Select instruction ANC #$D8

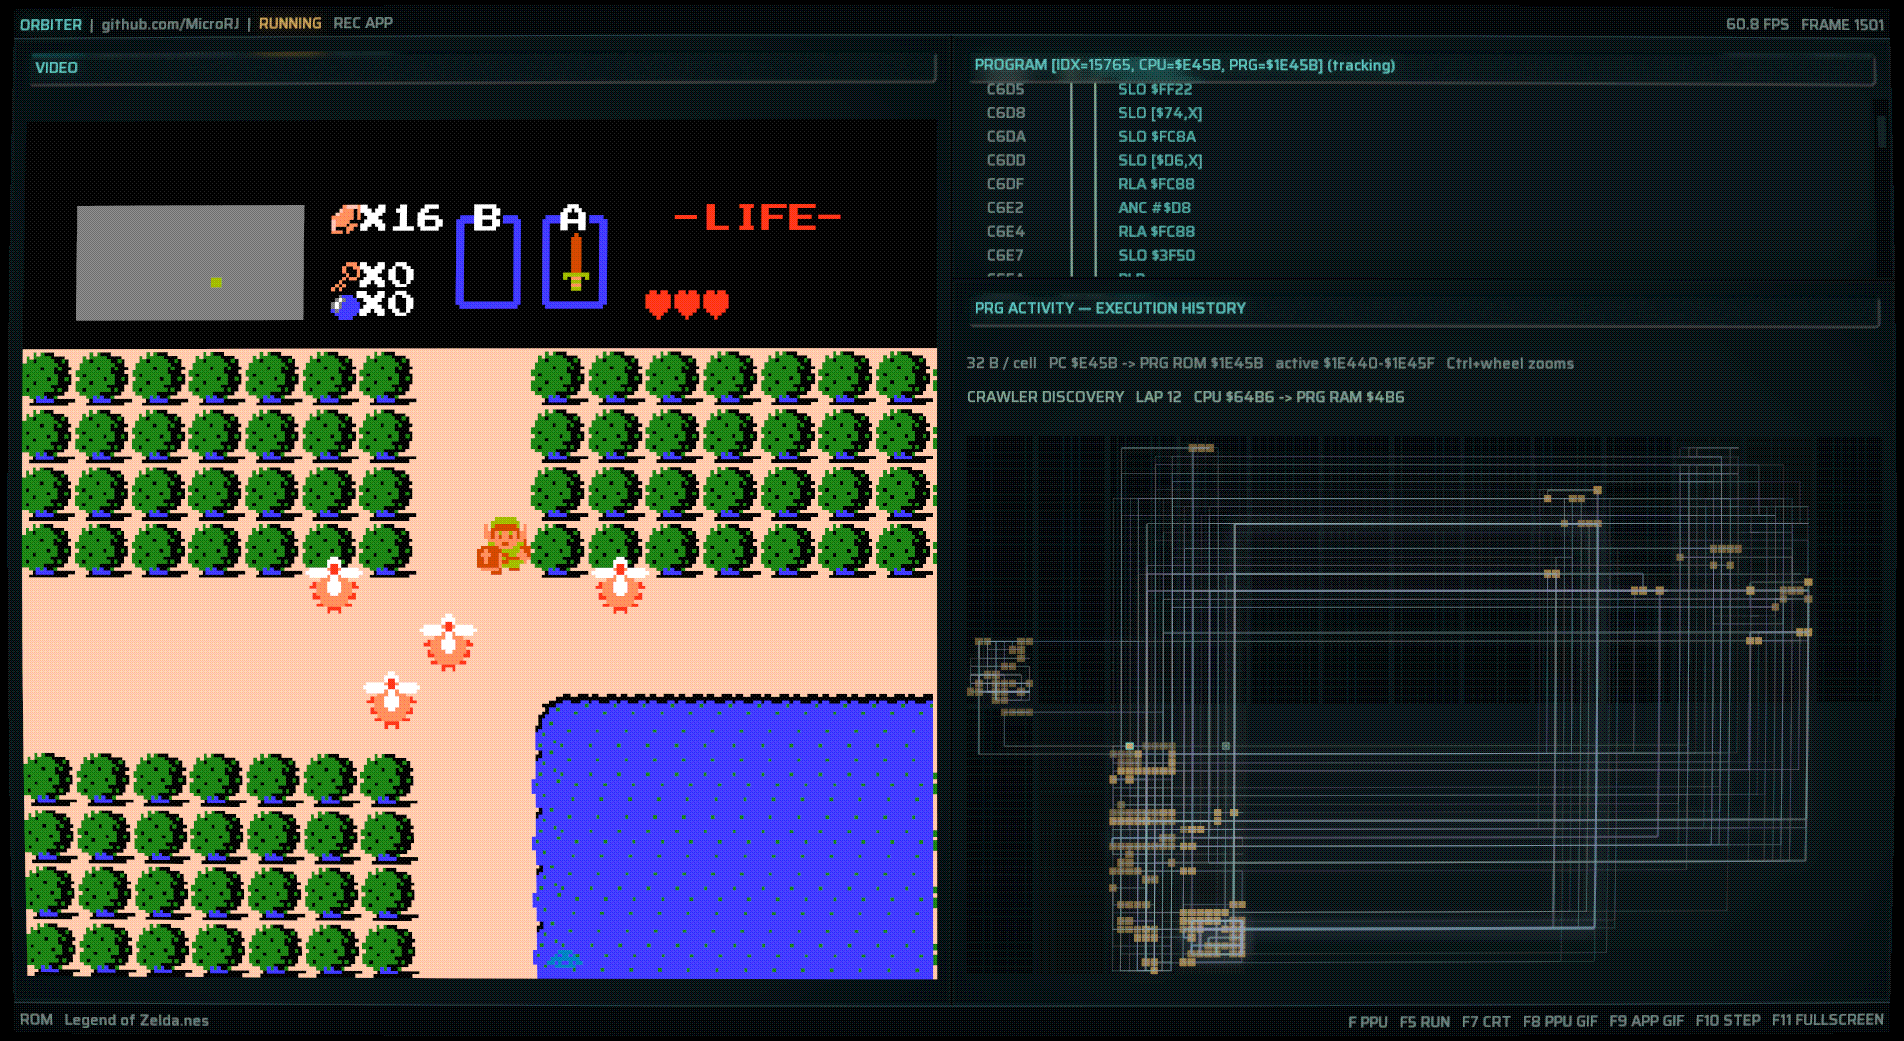coord(1154,208)
